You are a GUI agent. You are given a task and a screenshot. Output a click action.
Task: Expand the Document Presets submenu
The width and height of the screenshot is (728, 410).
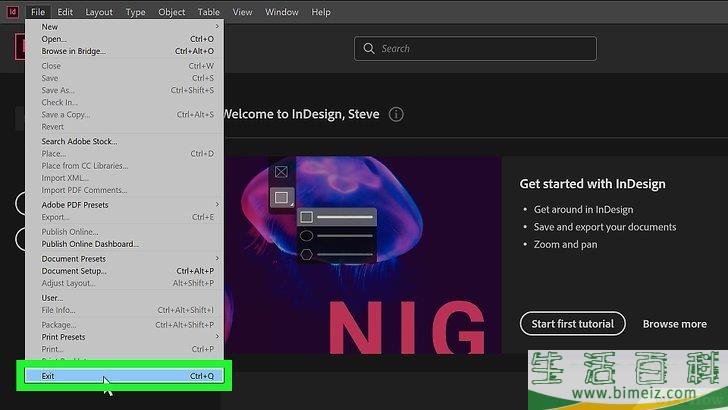(x=124, y=259)
